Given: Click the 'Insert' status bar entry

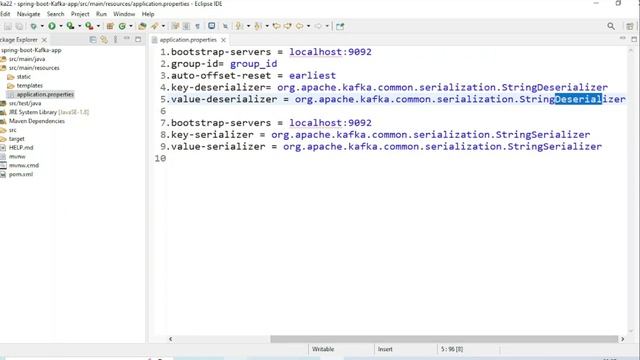Looking at the screenshot, I should click(385, 349).
